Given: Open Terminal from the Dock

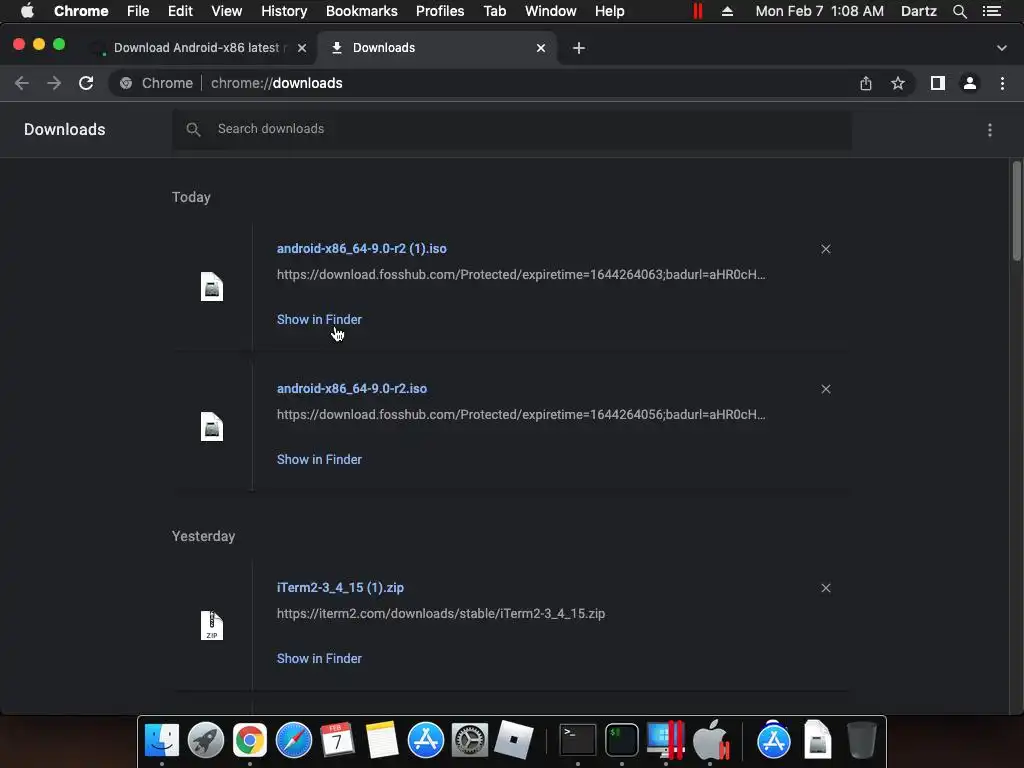Looking at the screenshot, I should tap(578, 741).
